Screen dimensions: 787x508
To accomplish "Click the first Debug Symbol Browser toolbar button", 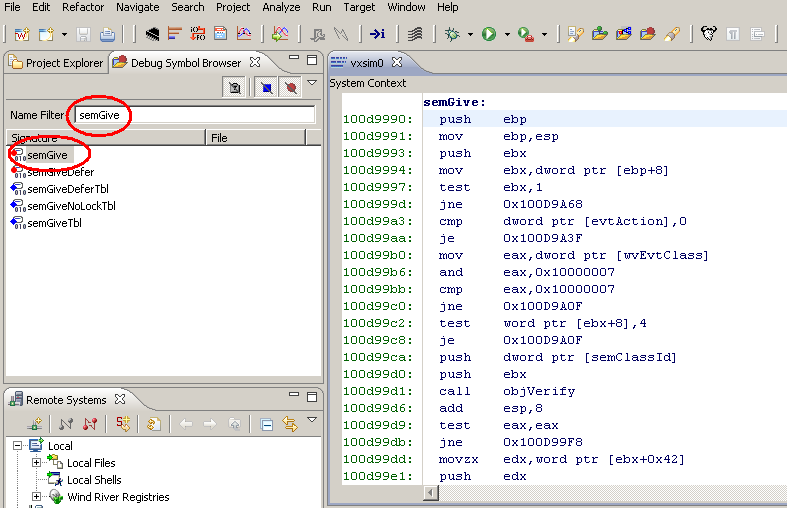I will pos(234,88).
